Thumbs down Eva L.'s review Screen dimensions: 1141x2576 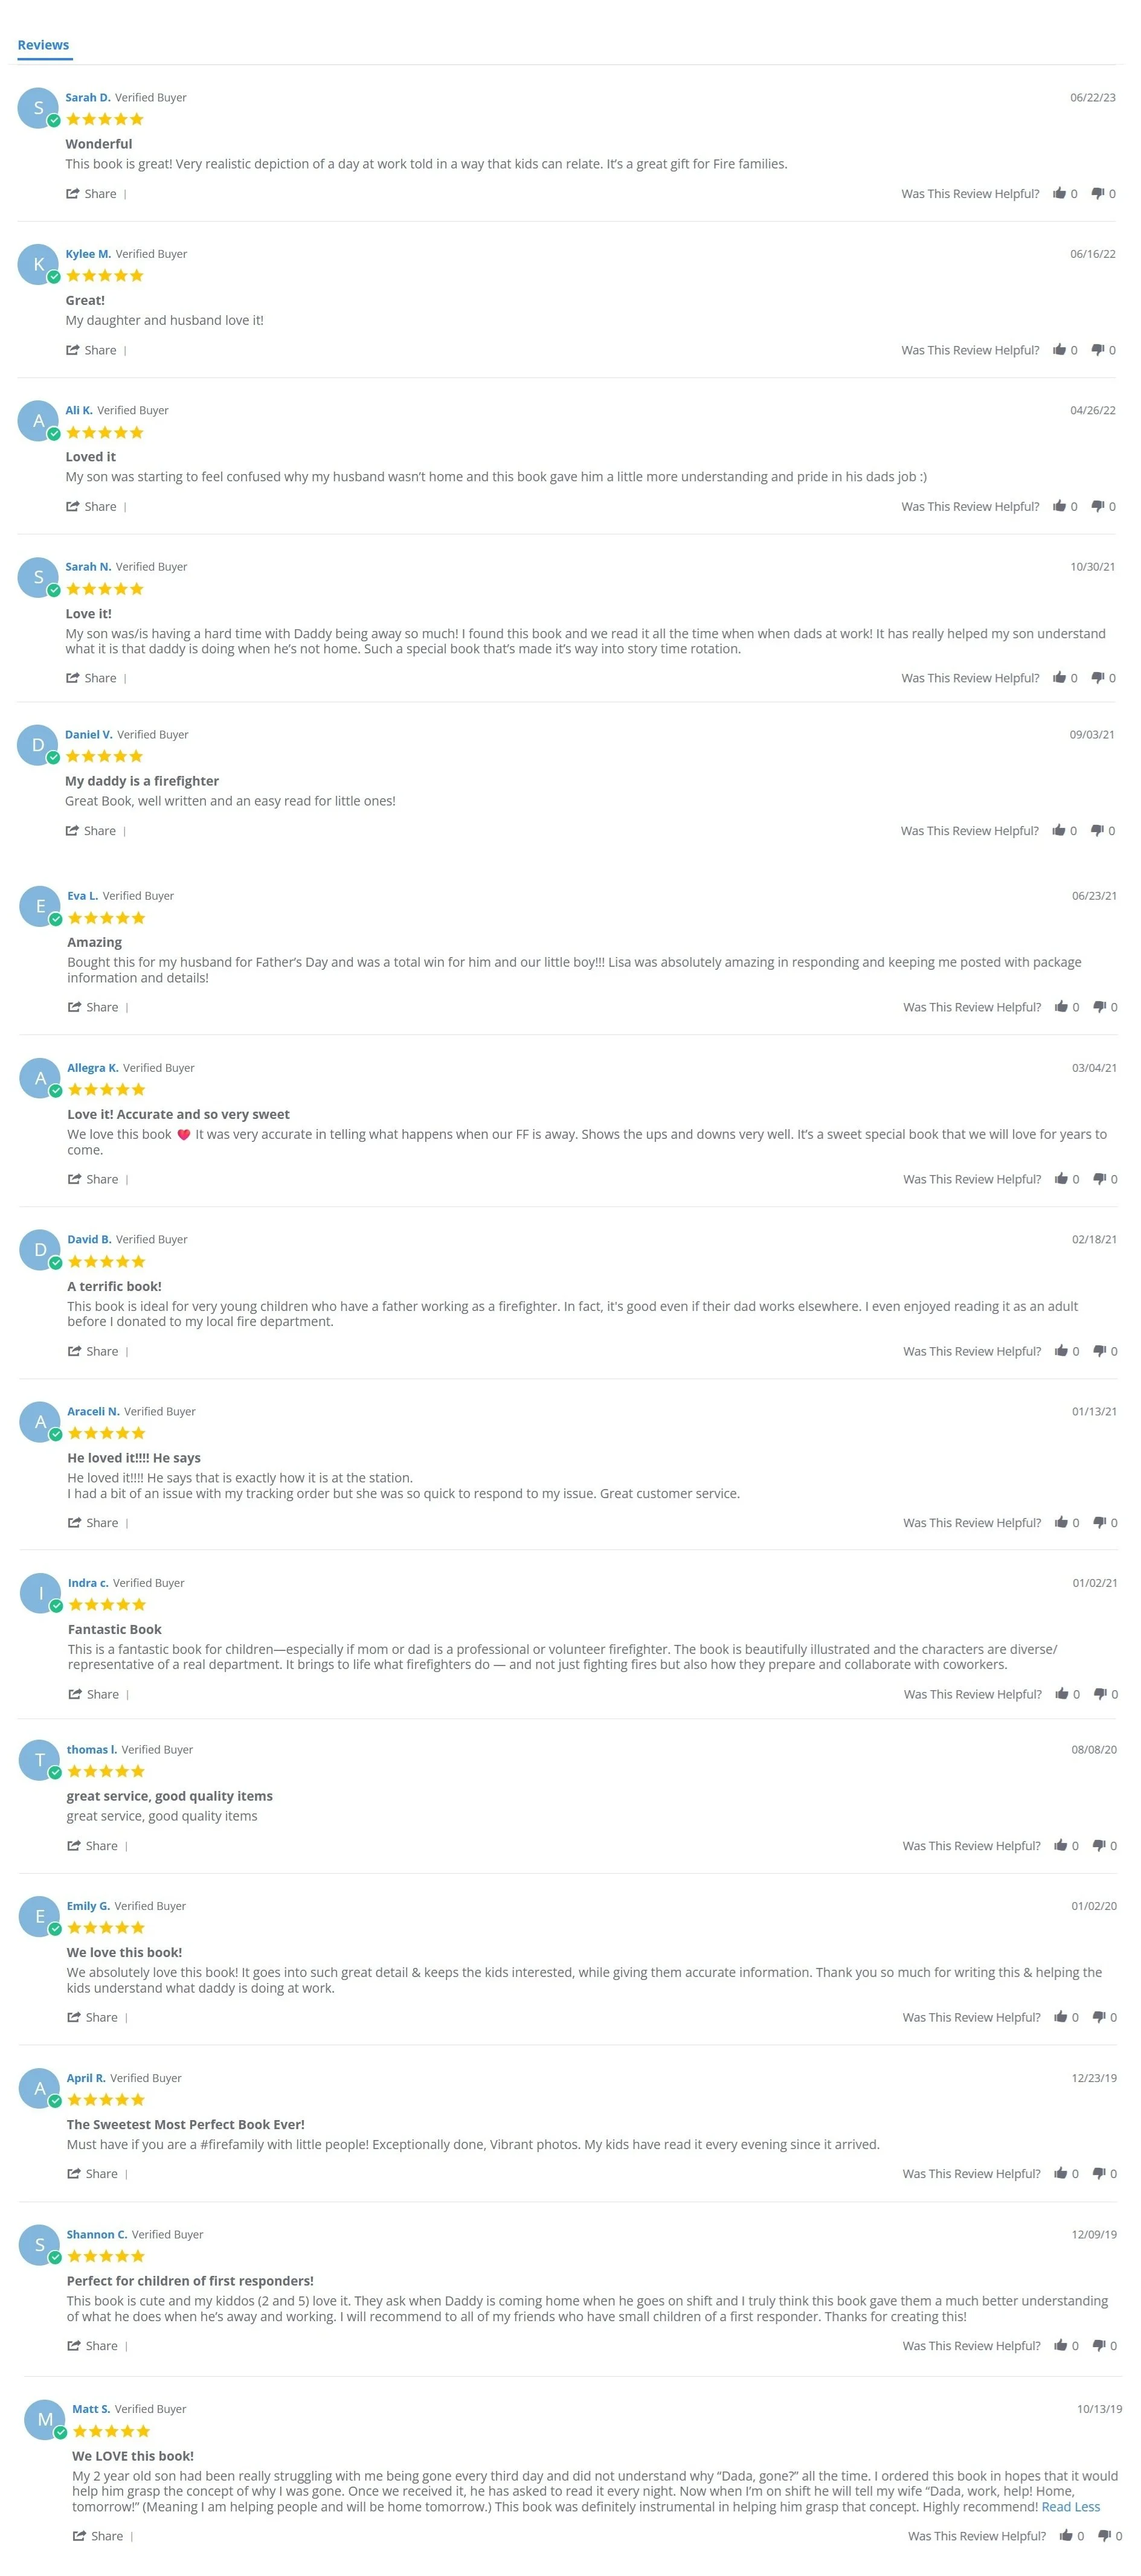click(x=1099, y=1007)
